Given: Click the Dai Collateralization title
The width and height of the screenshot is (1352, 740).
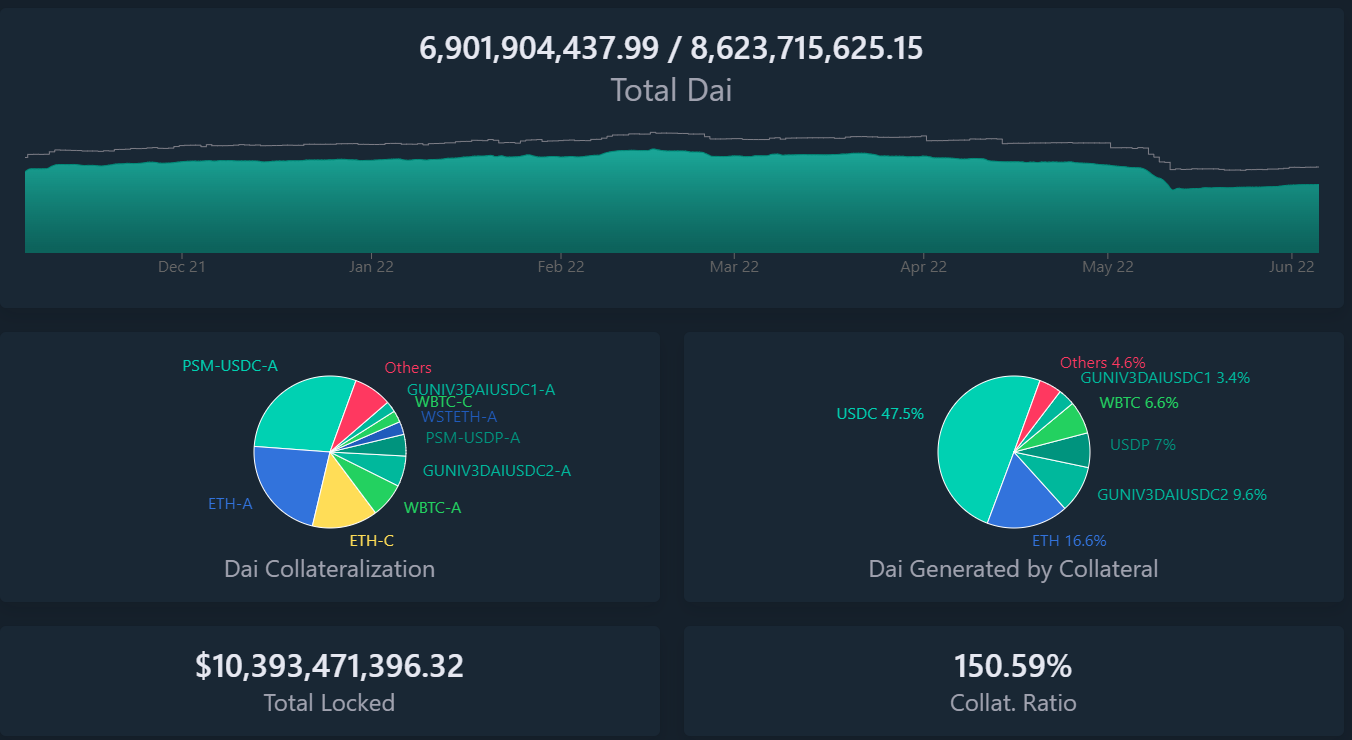Looking at the screenshot, I should [330, 569].
